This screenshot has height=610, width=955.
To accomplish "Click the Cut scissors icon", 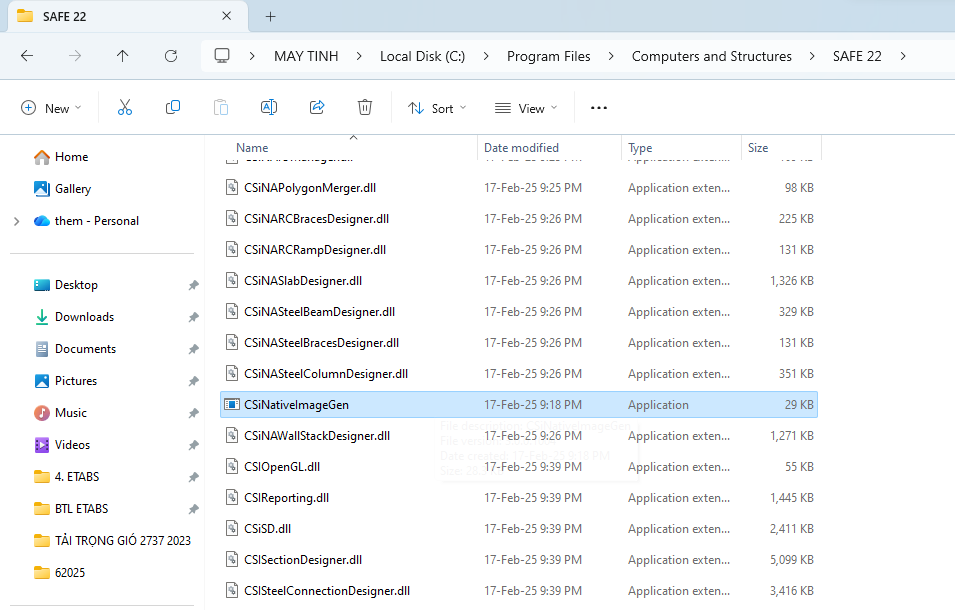I will coord(125,108).
